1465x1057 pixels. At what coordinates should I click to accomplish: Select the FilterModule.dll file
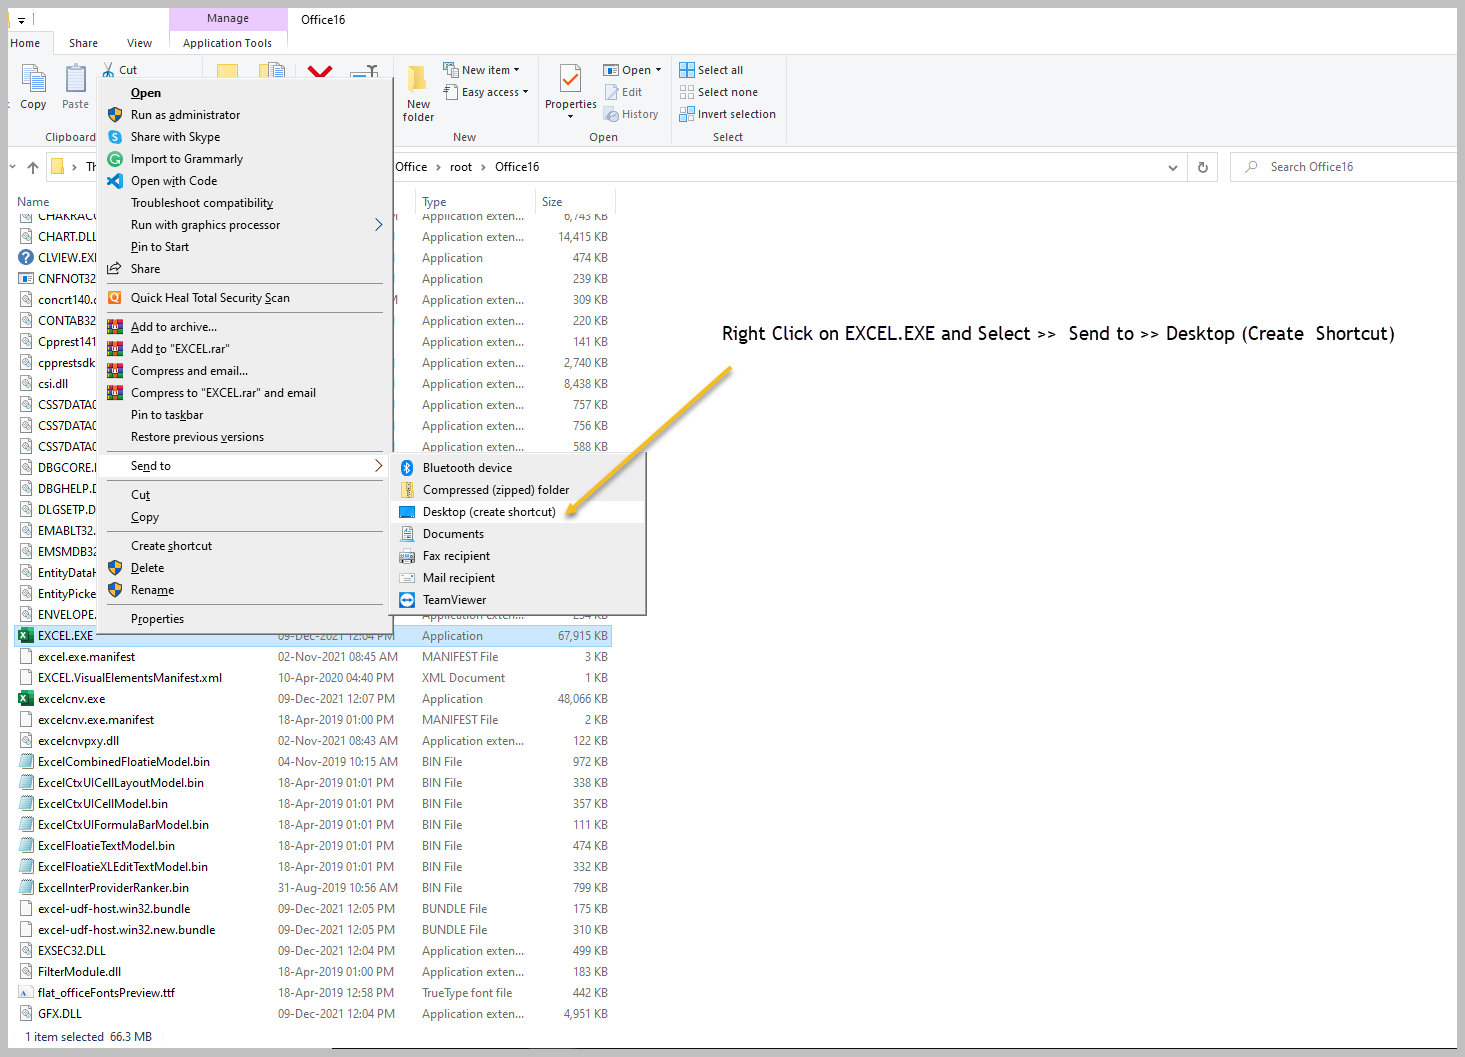[x=313, y=972]
